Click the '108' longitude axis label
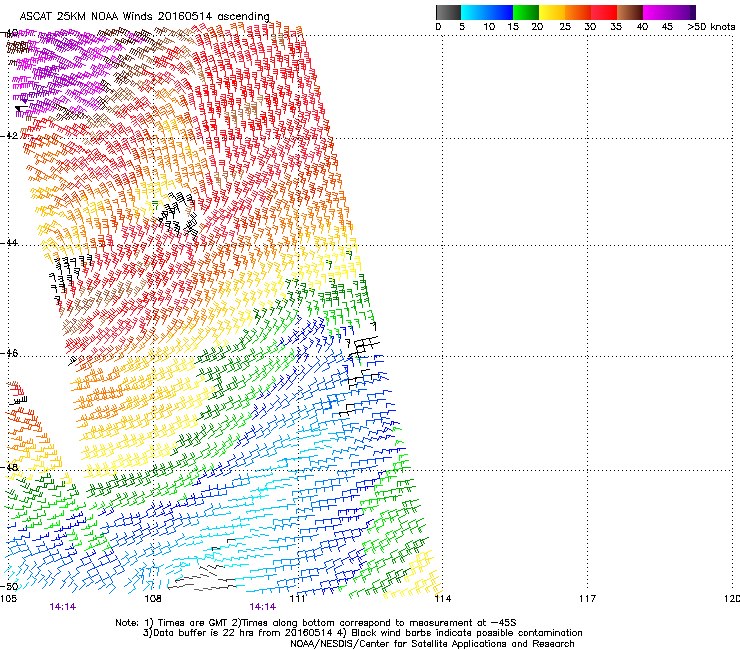Viewport: 740px width, 650px height. point(153,599)
